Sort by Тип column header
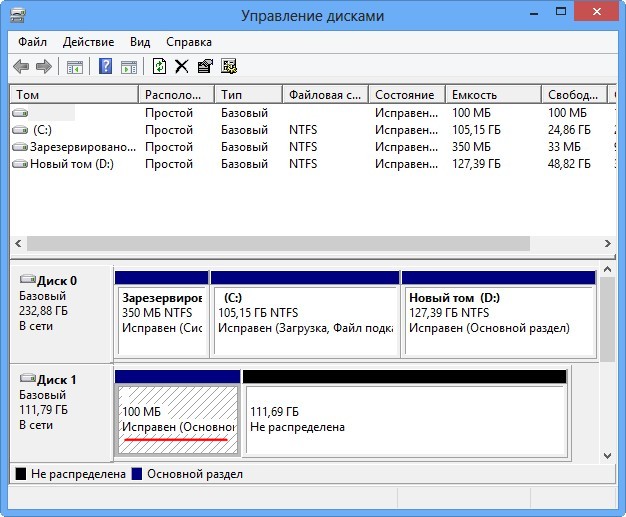 tap(248, 95)
